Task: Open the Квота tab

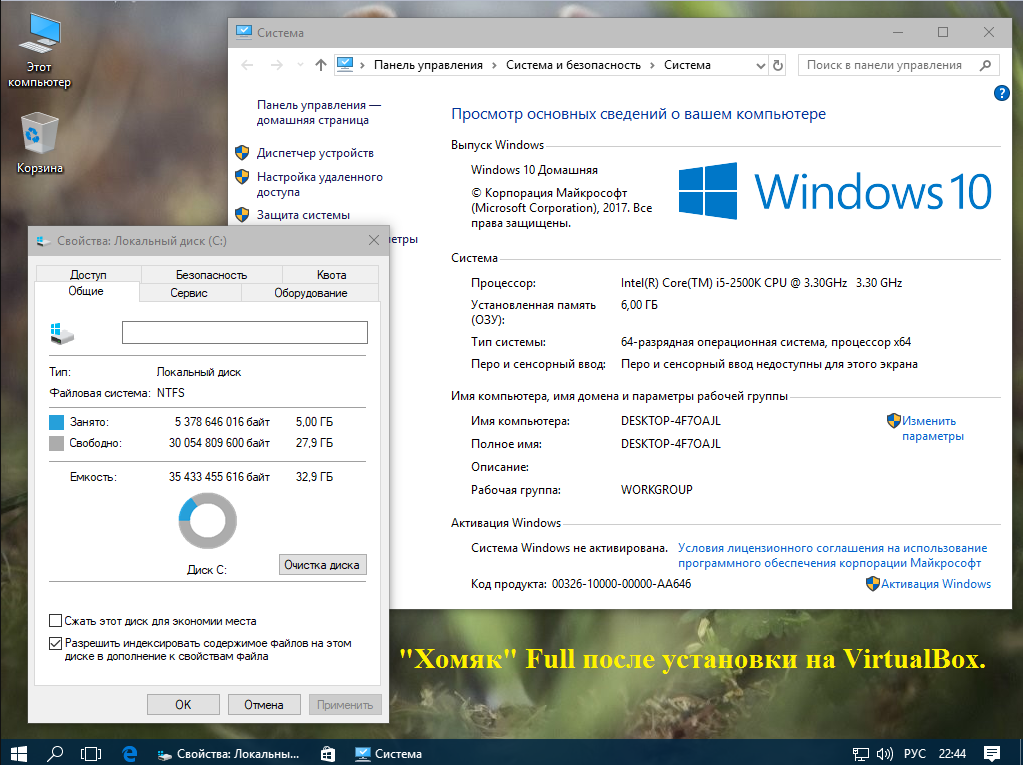Action: [331, 275]
